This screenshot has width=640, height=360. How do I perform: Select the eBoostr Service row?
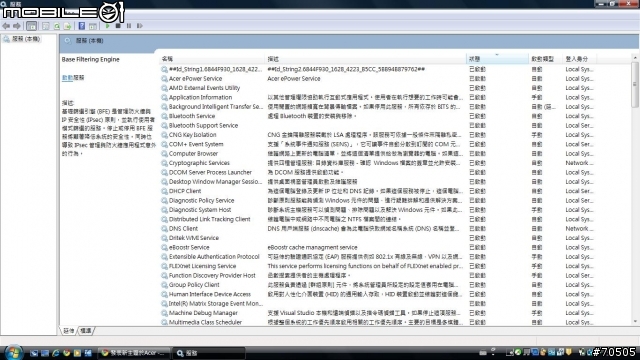tap(378, 248)
